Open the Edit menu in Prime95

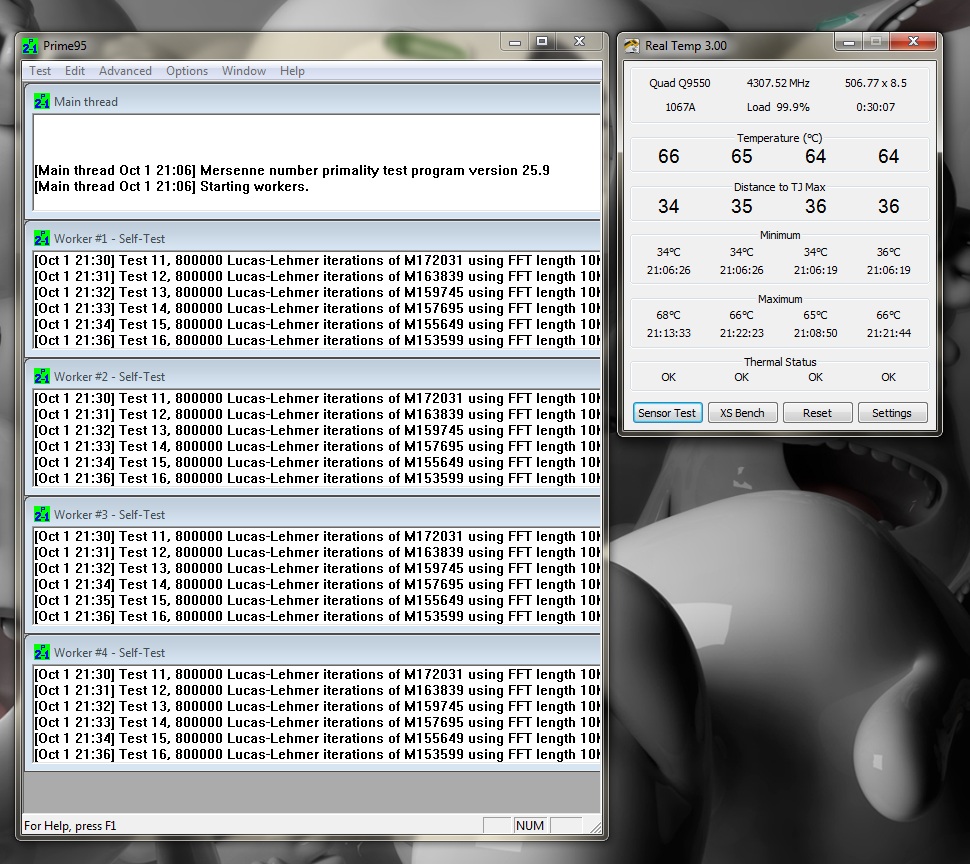click(74, 71)
